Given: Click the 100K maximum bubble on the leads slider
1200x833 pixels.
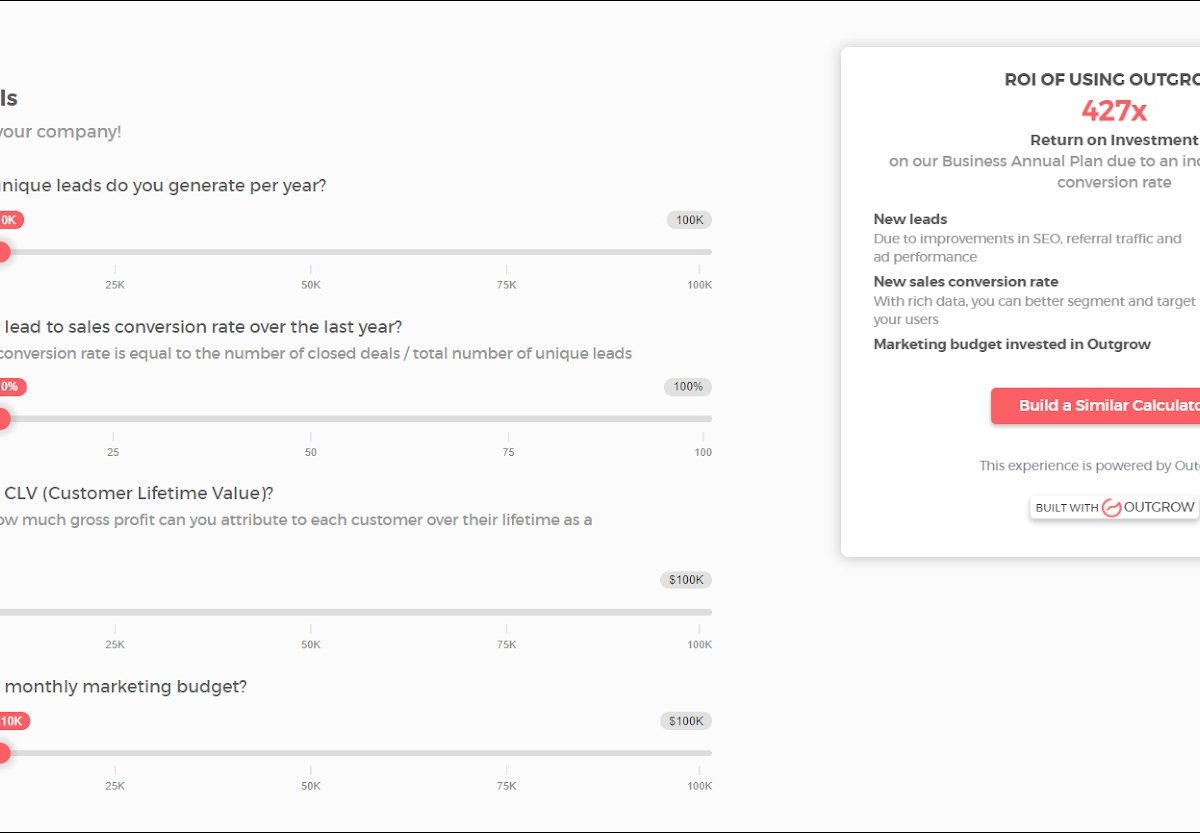Looking at the screenshot, I should click(689, 220).
